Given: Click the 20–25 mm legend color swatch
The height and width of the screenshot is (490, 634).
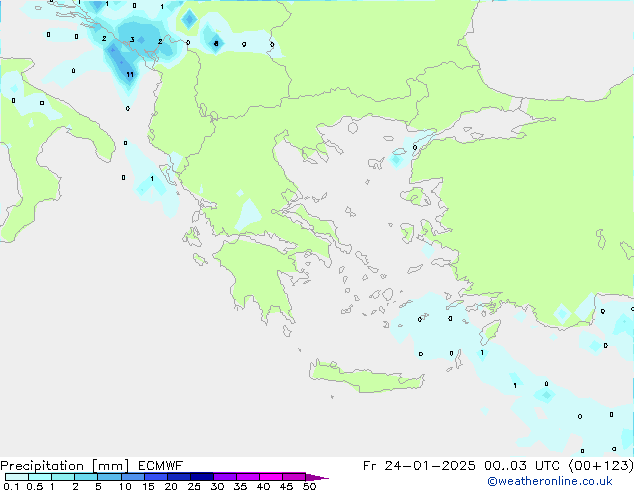Looking at the screenshot, I should [x=179, y=477].
